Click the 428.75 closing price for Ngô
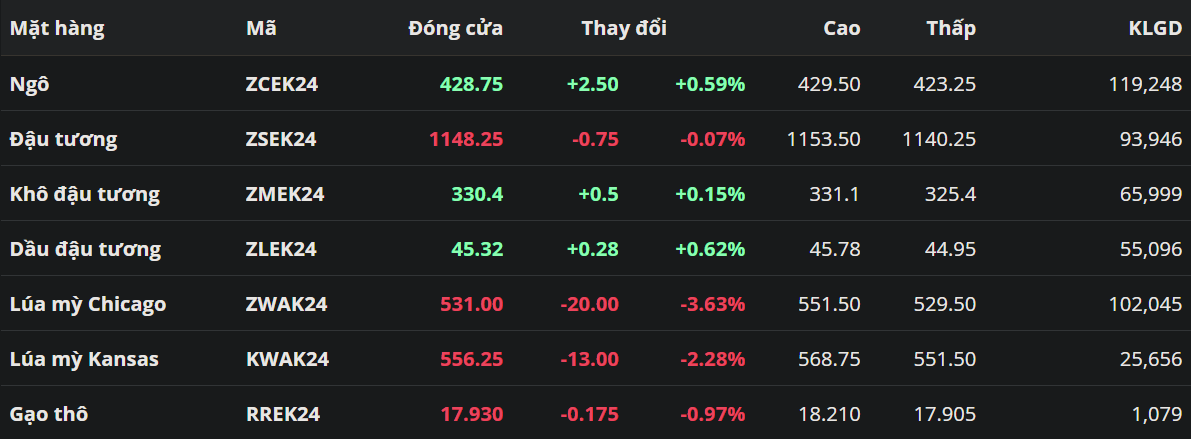 pyautogui.click(x=471, y=84)
